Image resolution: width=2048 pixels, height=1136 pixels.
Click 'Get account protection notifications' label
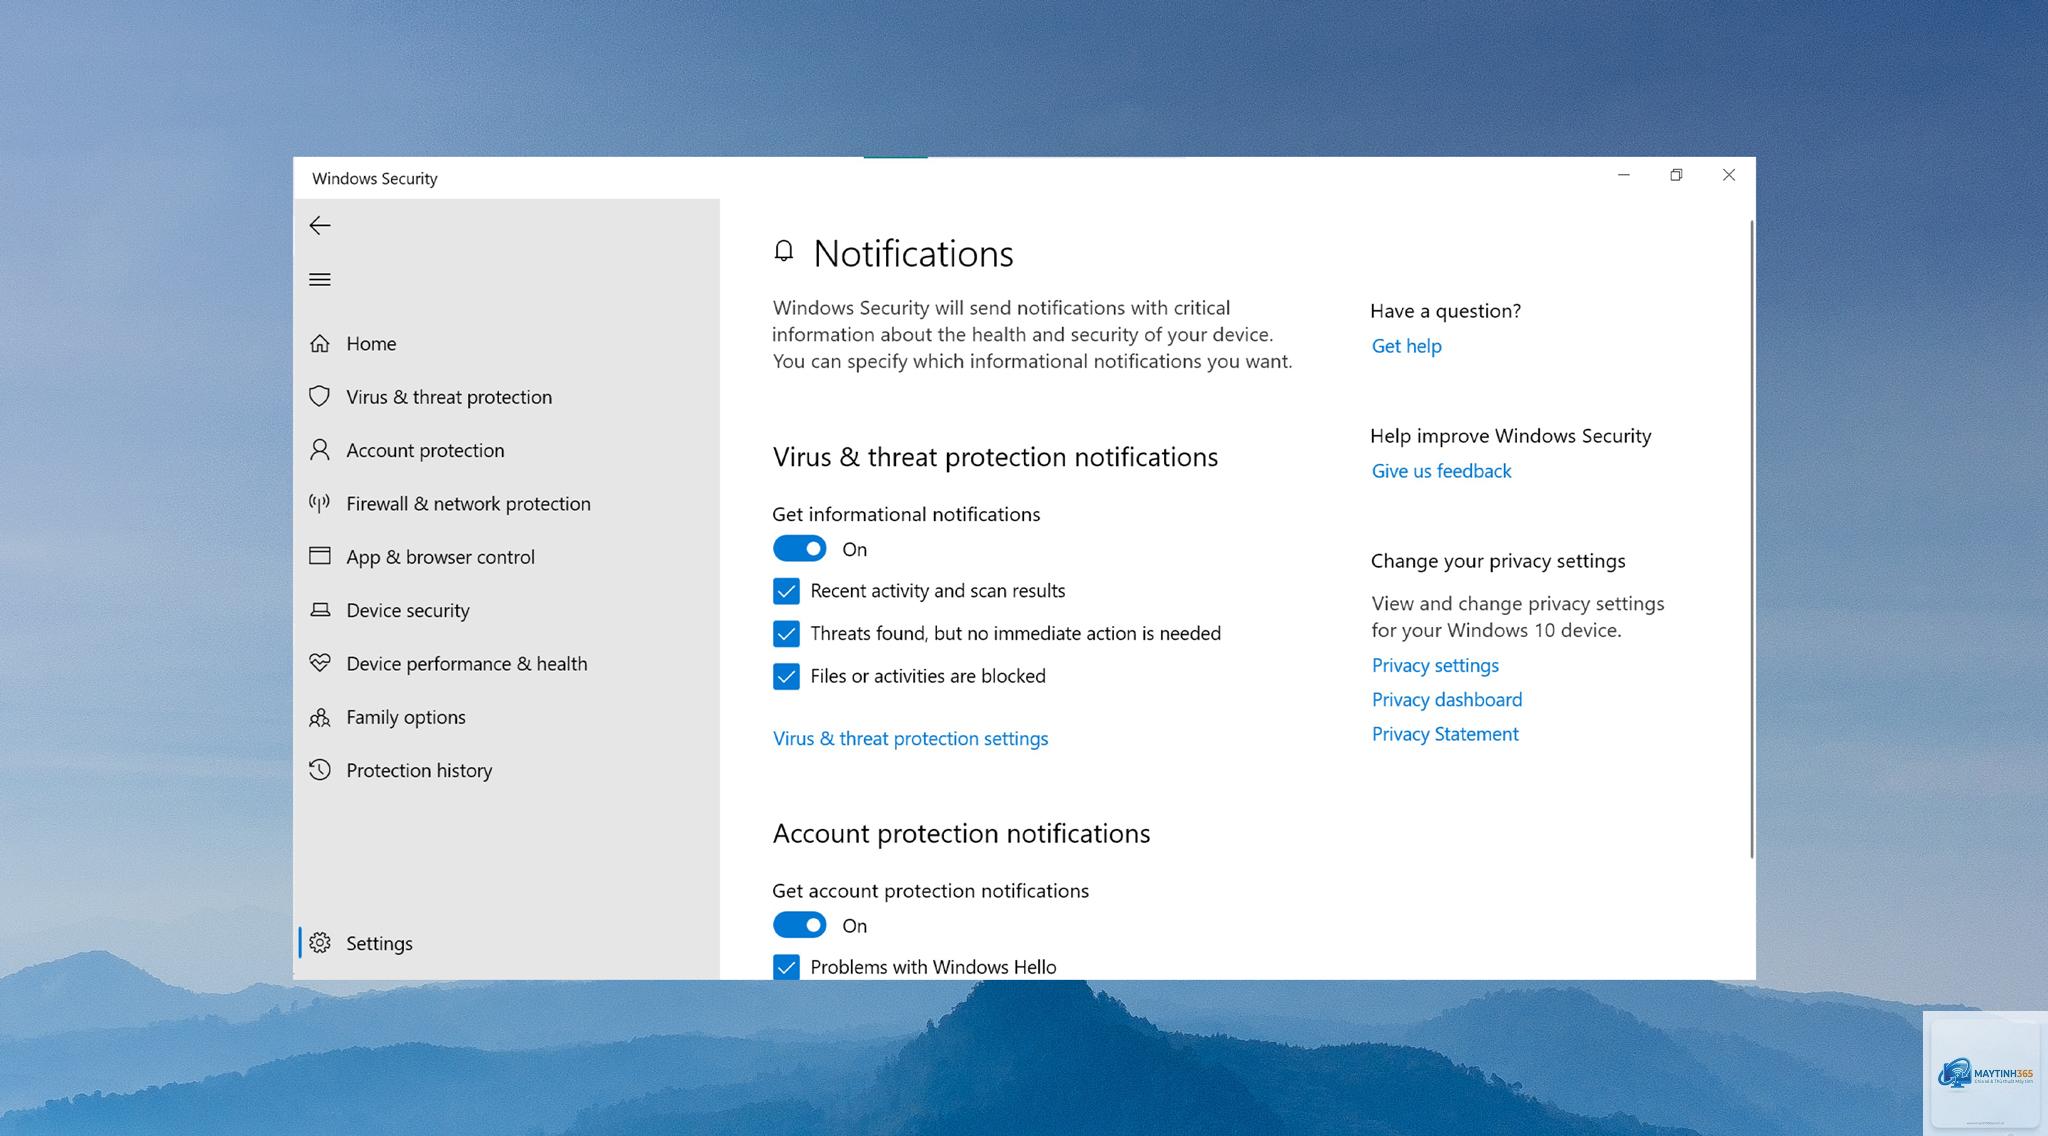[x=930, y=891]
